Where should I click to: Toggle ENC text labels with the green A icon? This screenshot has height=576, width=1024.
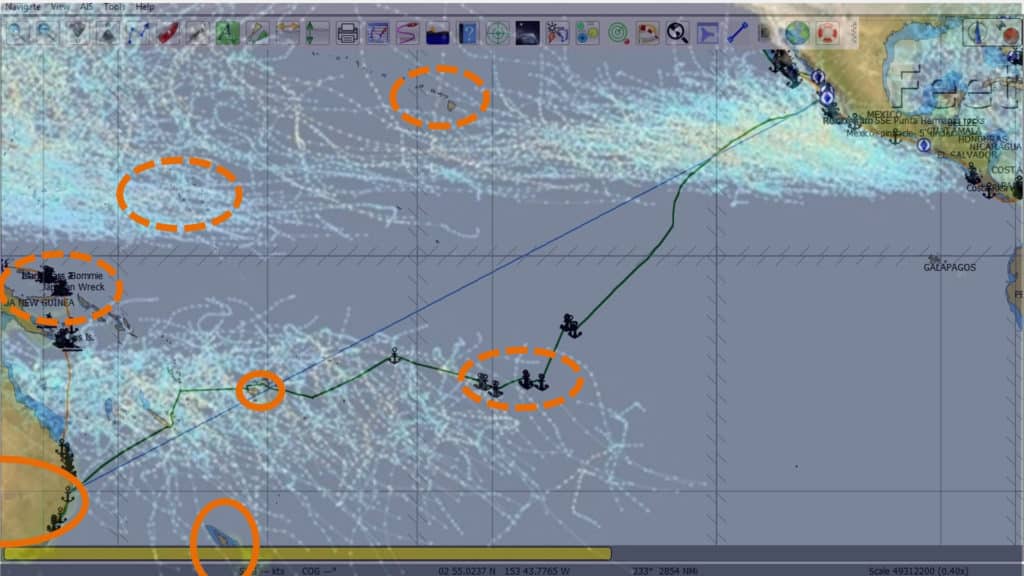coord(222,33)
